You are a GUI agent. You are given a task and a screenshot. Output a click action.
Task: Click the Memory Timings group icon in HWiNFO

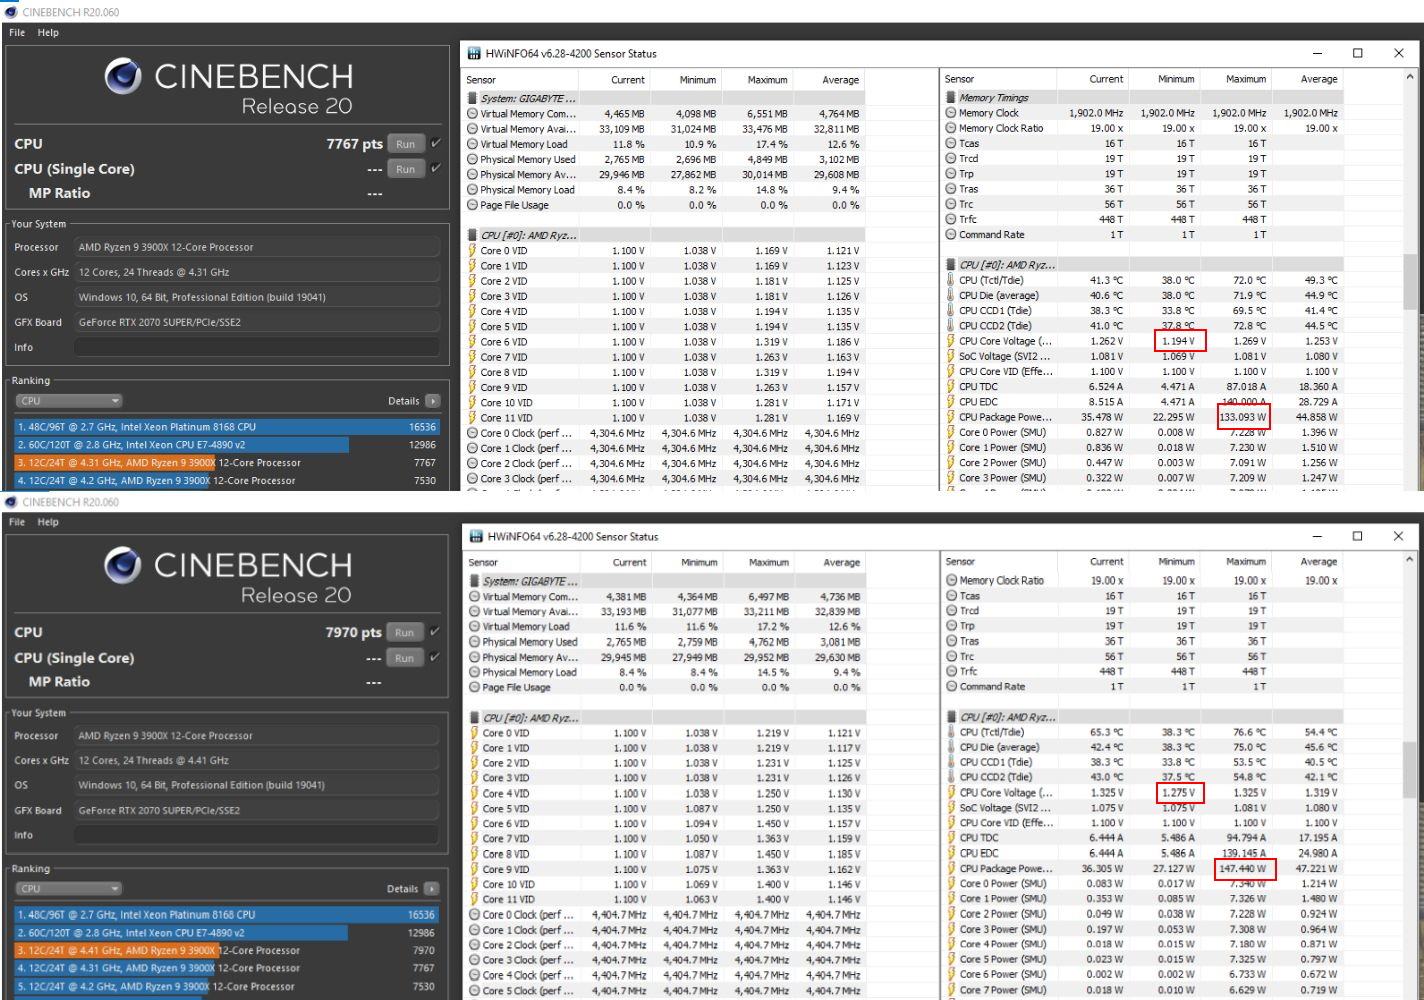tap(951, 98)
